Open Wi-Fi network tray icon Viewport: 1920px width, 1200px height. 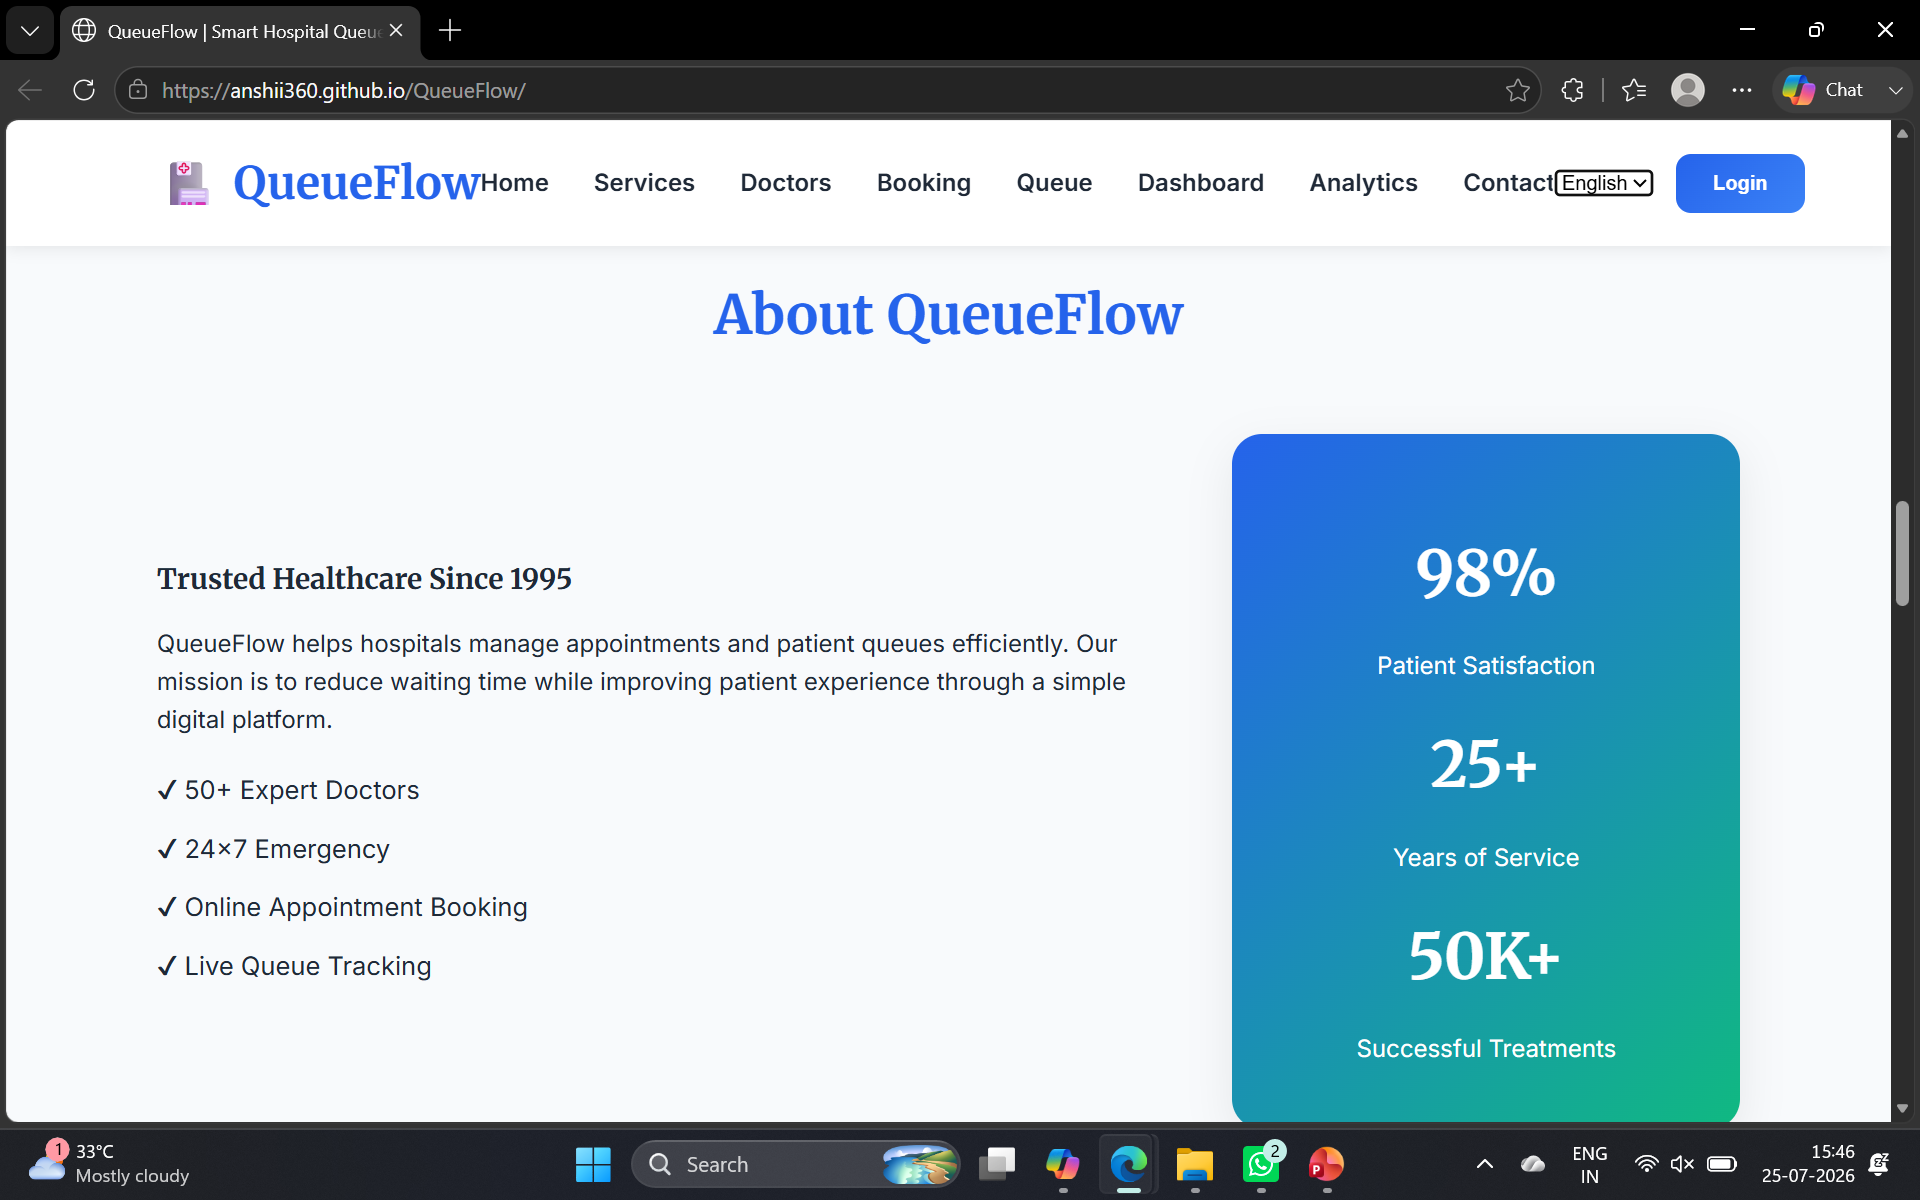coord(1646,1164)
